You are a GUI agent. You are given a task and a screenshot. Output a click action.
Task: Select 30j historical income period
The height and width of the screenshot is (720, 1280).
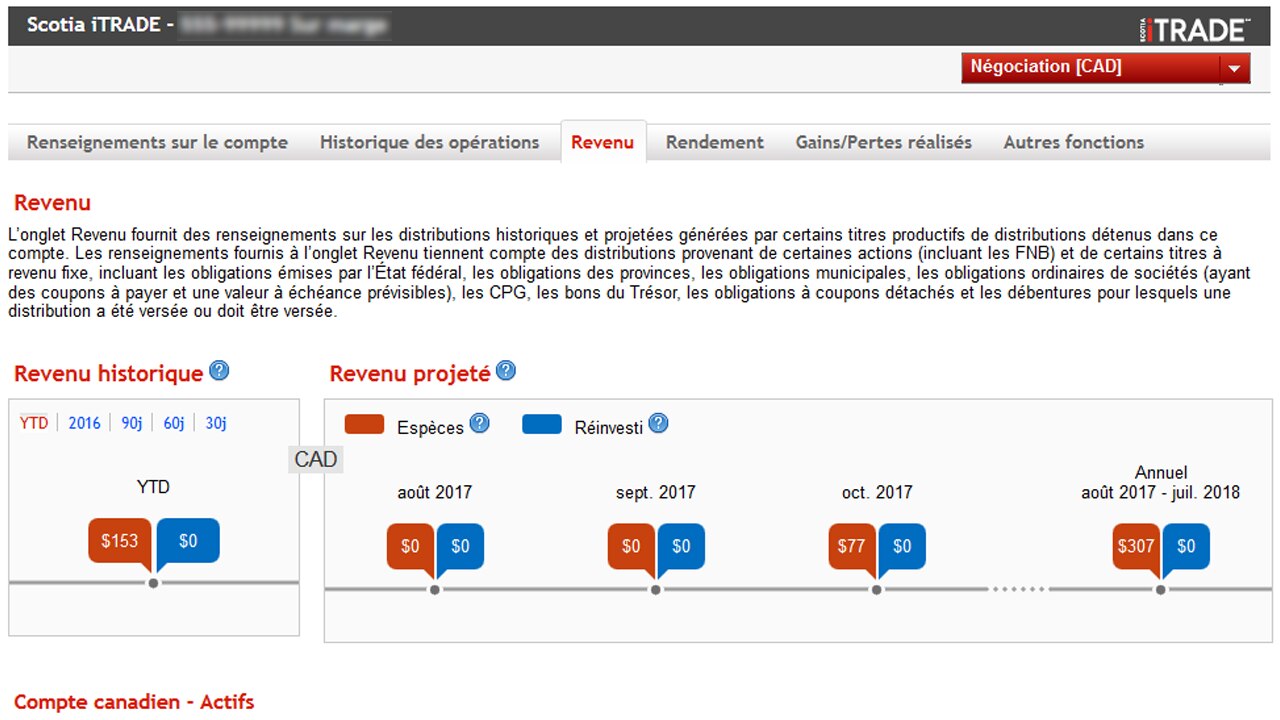(x=216, y=423)
